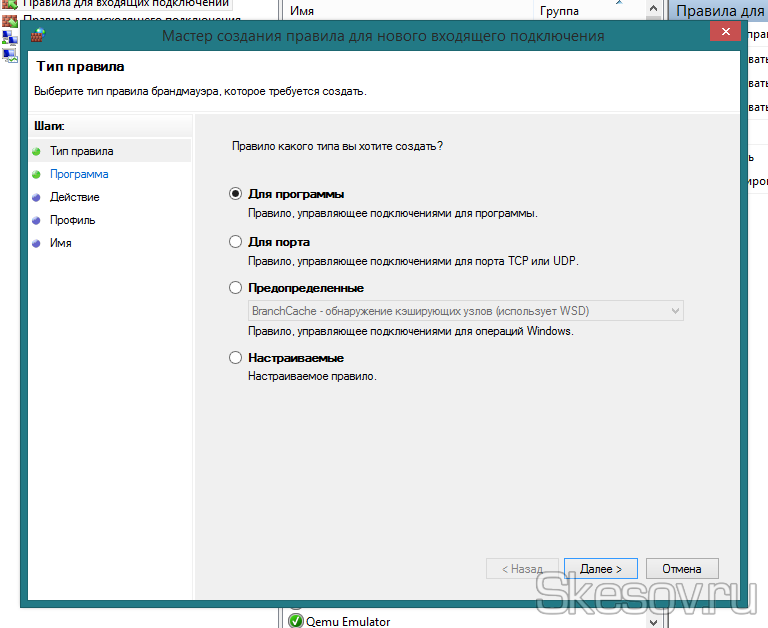Pick the Настраиваемые rule type option
Image resolution: width=768 pixels, height=628 pixels.
(236, 357)
